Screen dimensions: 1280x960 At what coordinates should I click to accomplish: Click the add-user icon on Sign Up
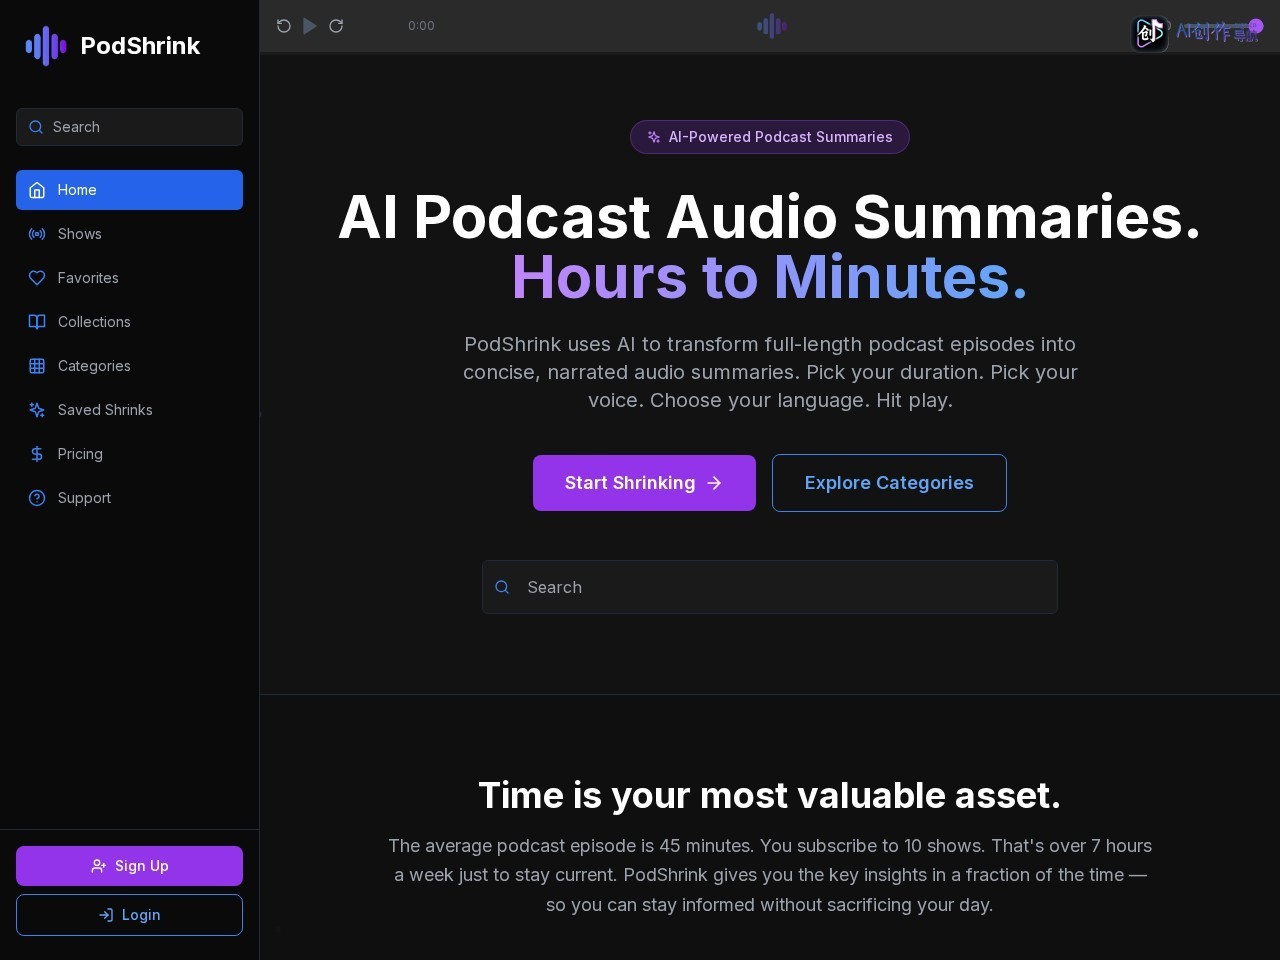[99, 866]
